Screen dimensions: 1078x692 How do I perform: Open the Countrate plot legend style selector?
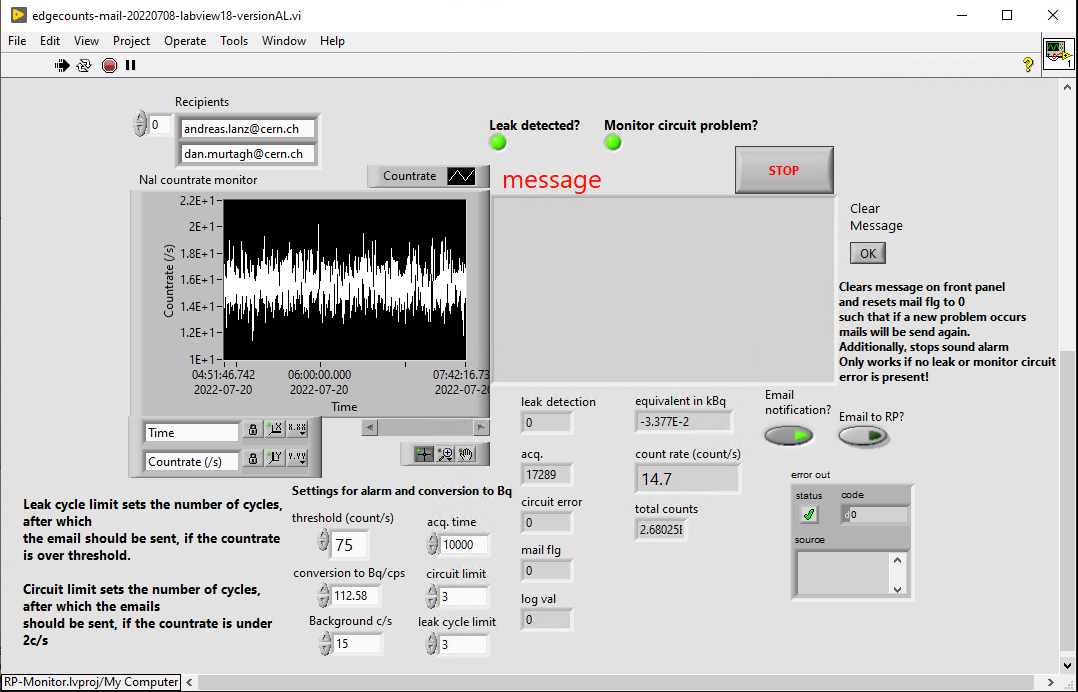point(461,176)
